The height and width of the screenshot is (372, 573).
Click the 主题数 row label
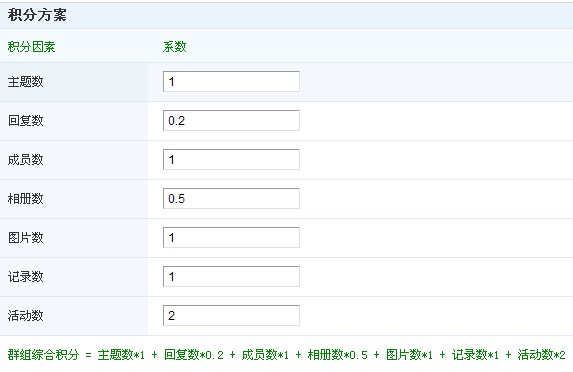(x=26, y=81)
